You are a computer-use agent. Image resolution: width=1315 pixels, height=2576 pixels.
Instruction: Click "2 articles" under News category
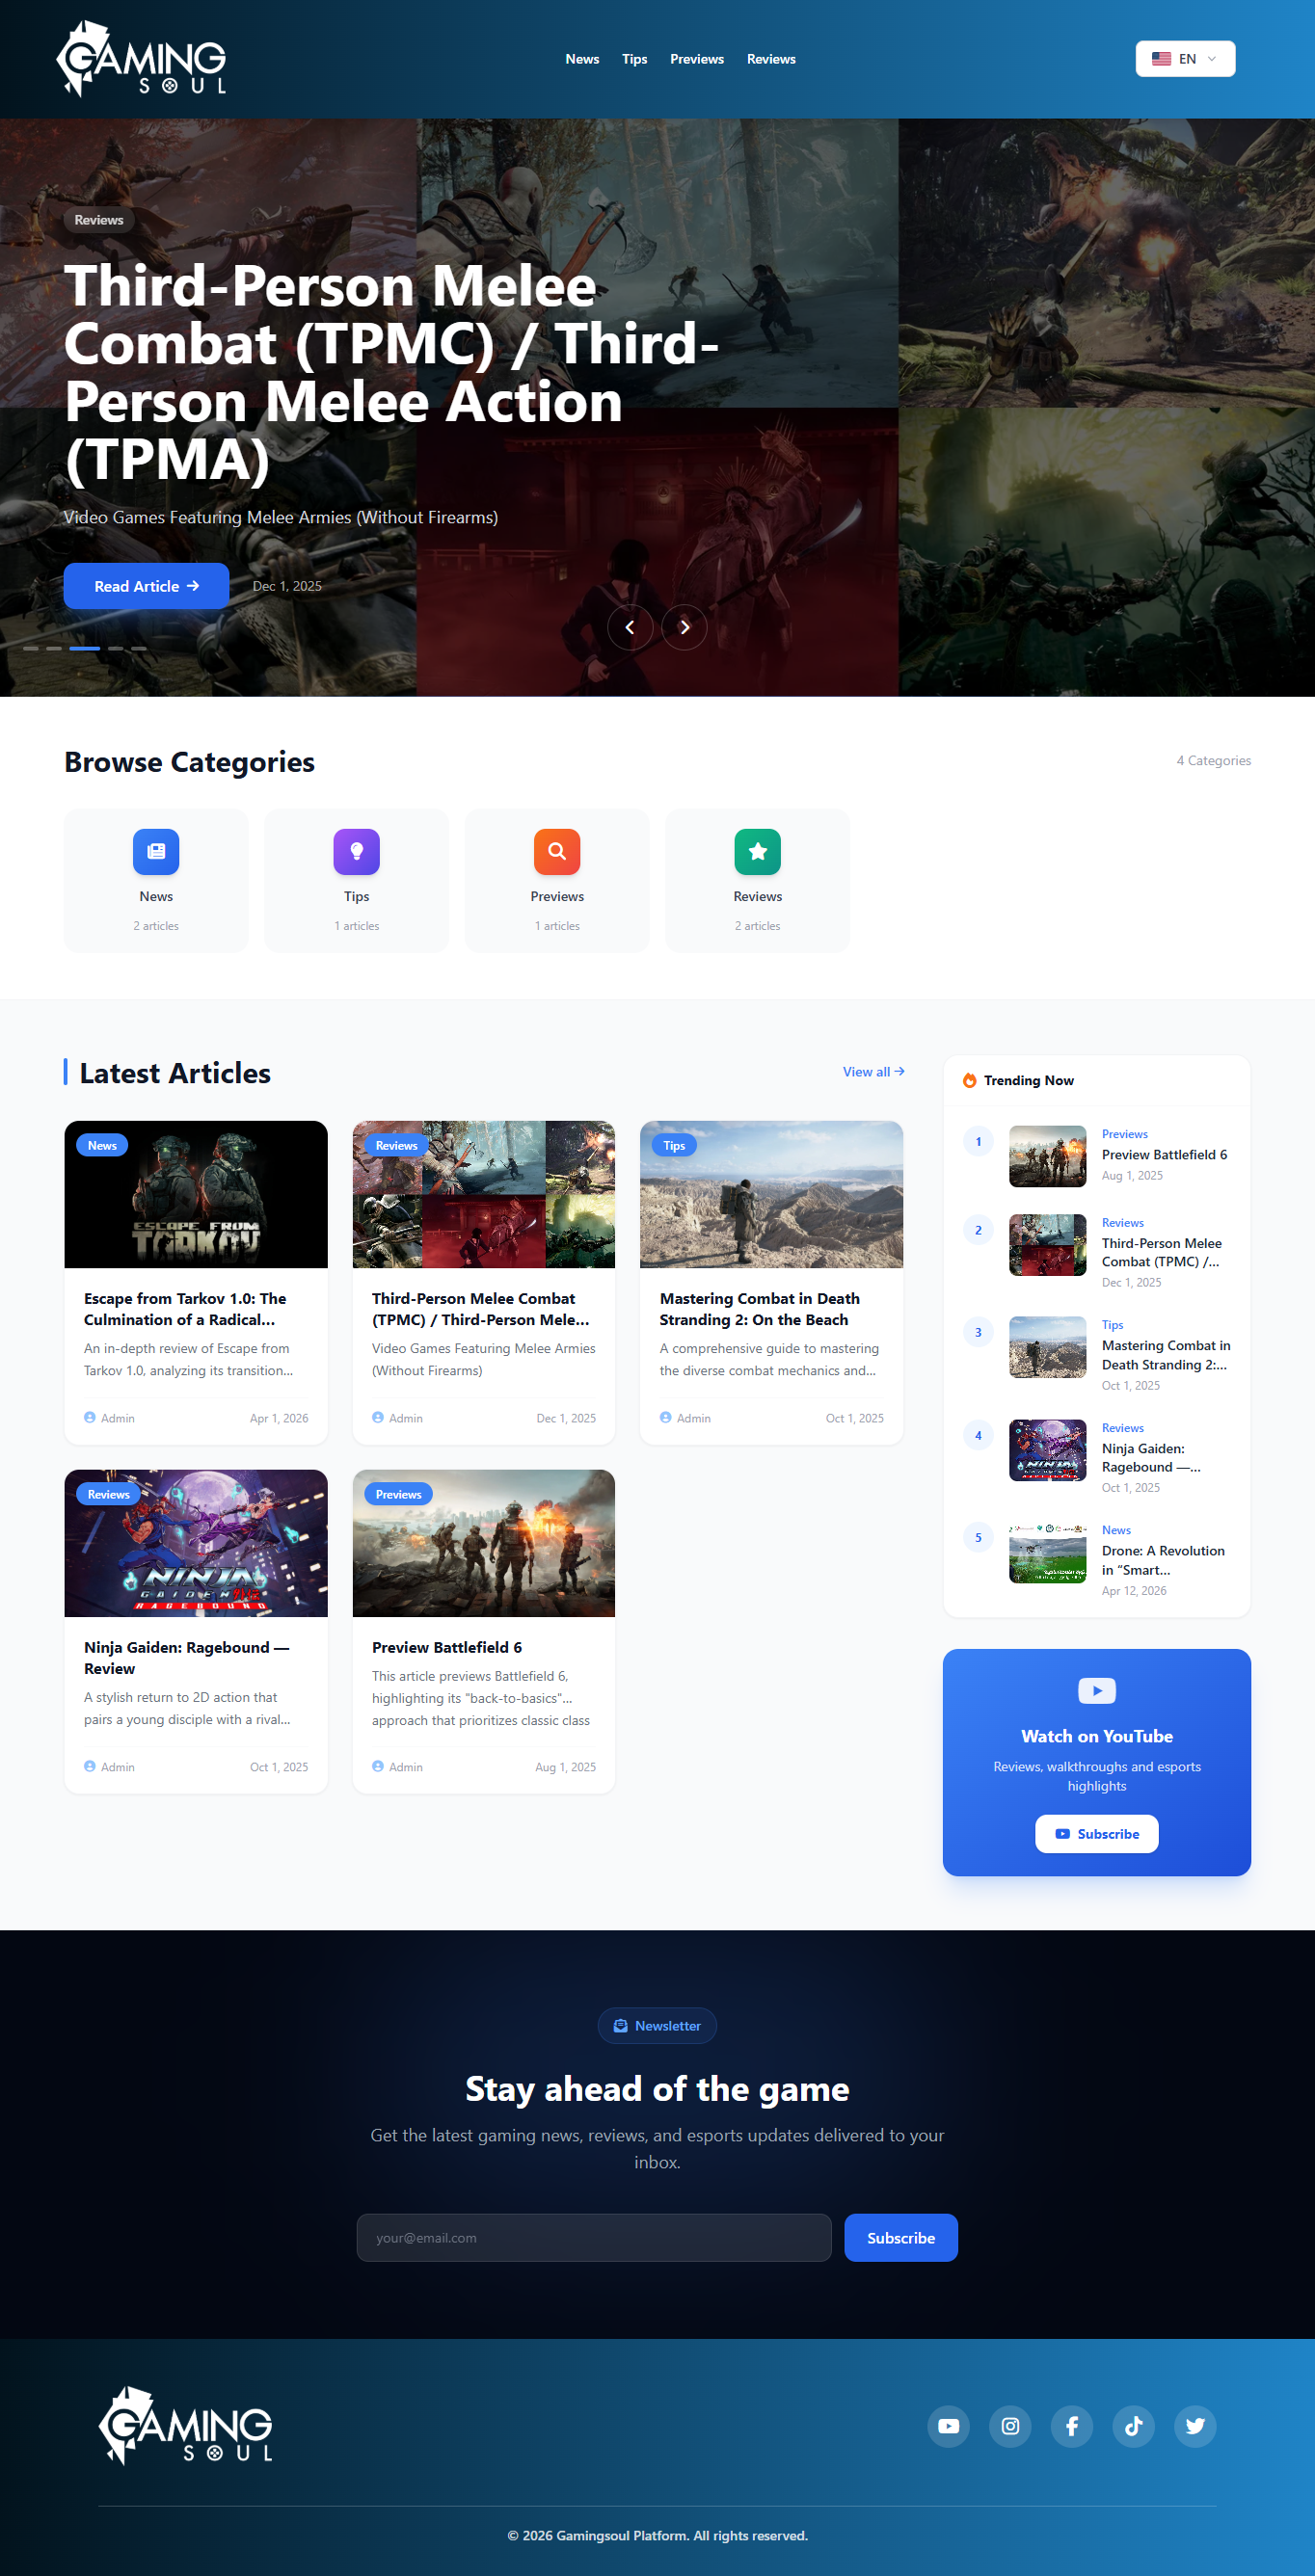[156, 926]
